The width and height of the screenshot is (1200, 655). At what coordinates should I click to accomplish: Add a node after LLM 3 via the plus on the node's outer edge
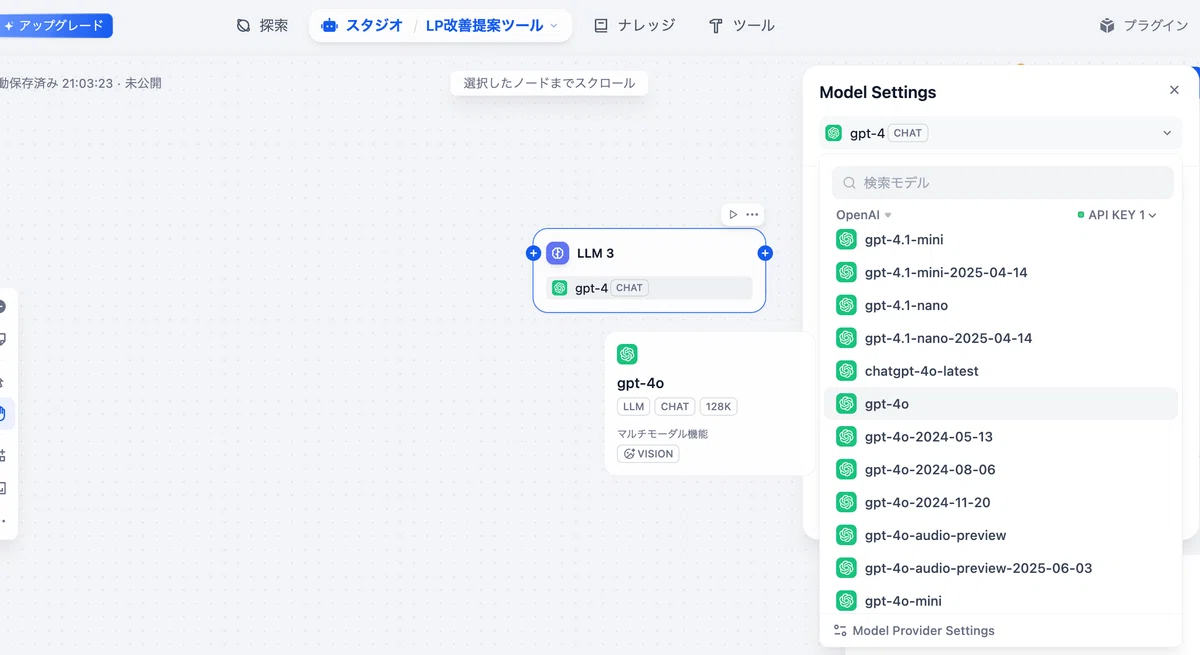tap(765, 253)
